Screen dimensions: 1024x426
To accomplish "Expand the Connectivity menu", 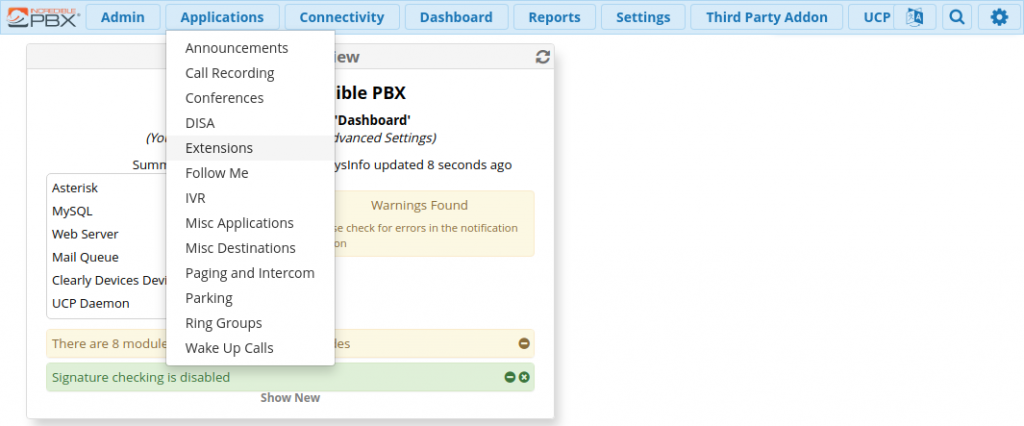I will pos(342,17).
